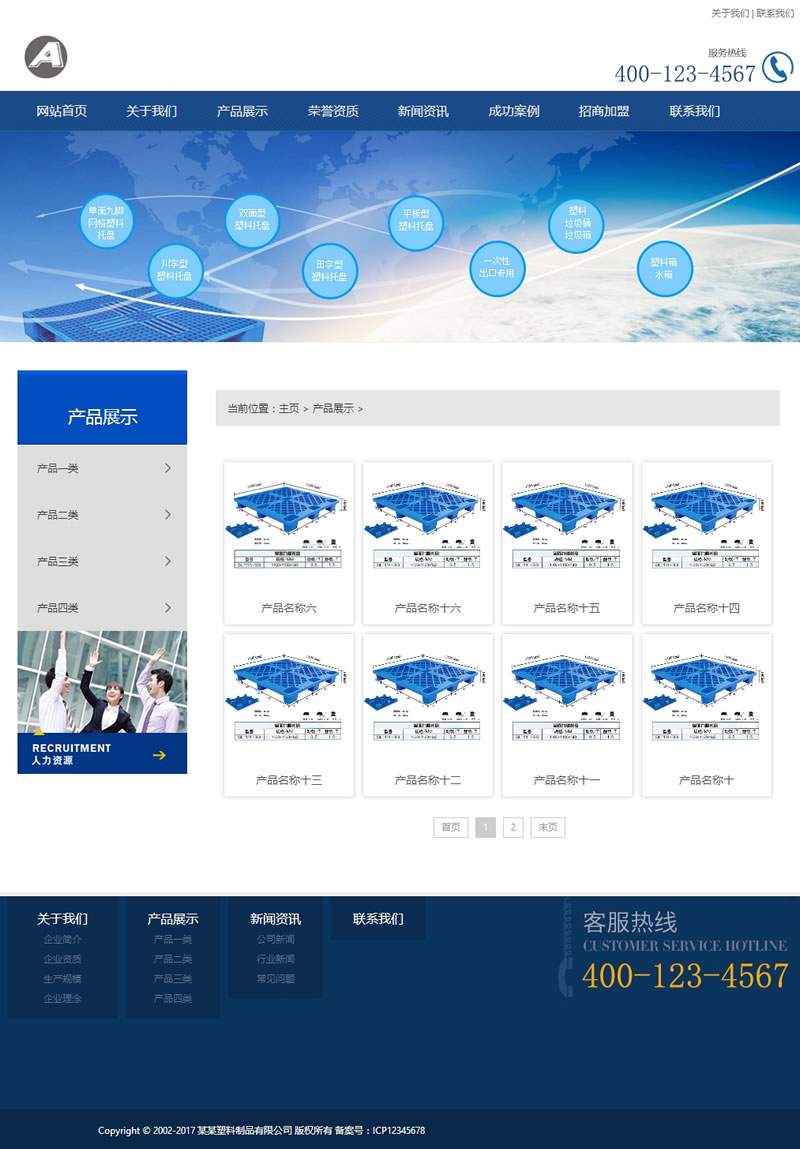Click 企业资质 in footer

point(62,959)
